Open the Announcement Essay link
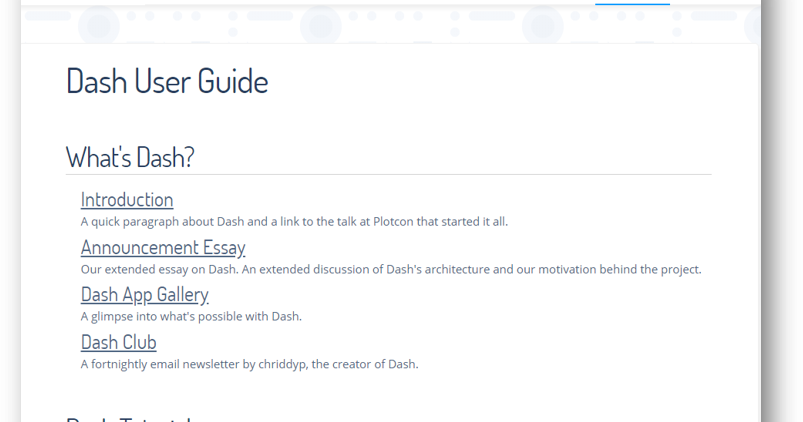This screenshot has height=422, width=803. [x=163, y=247]
